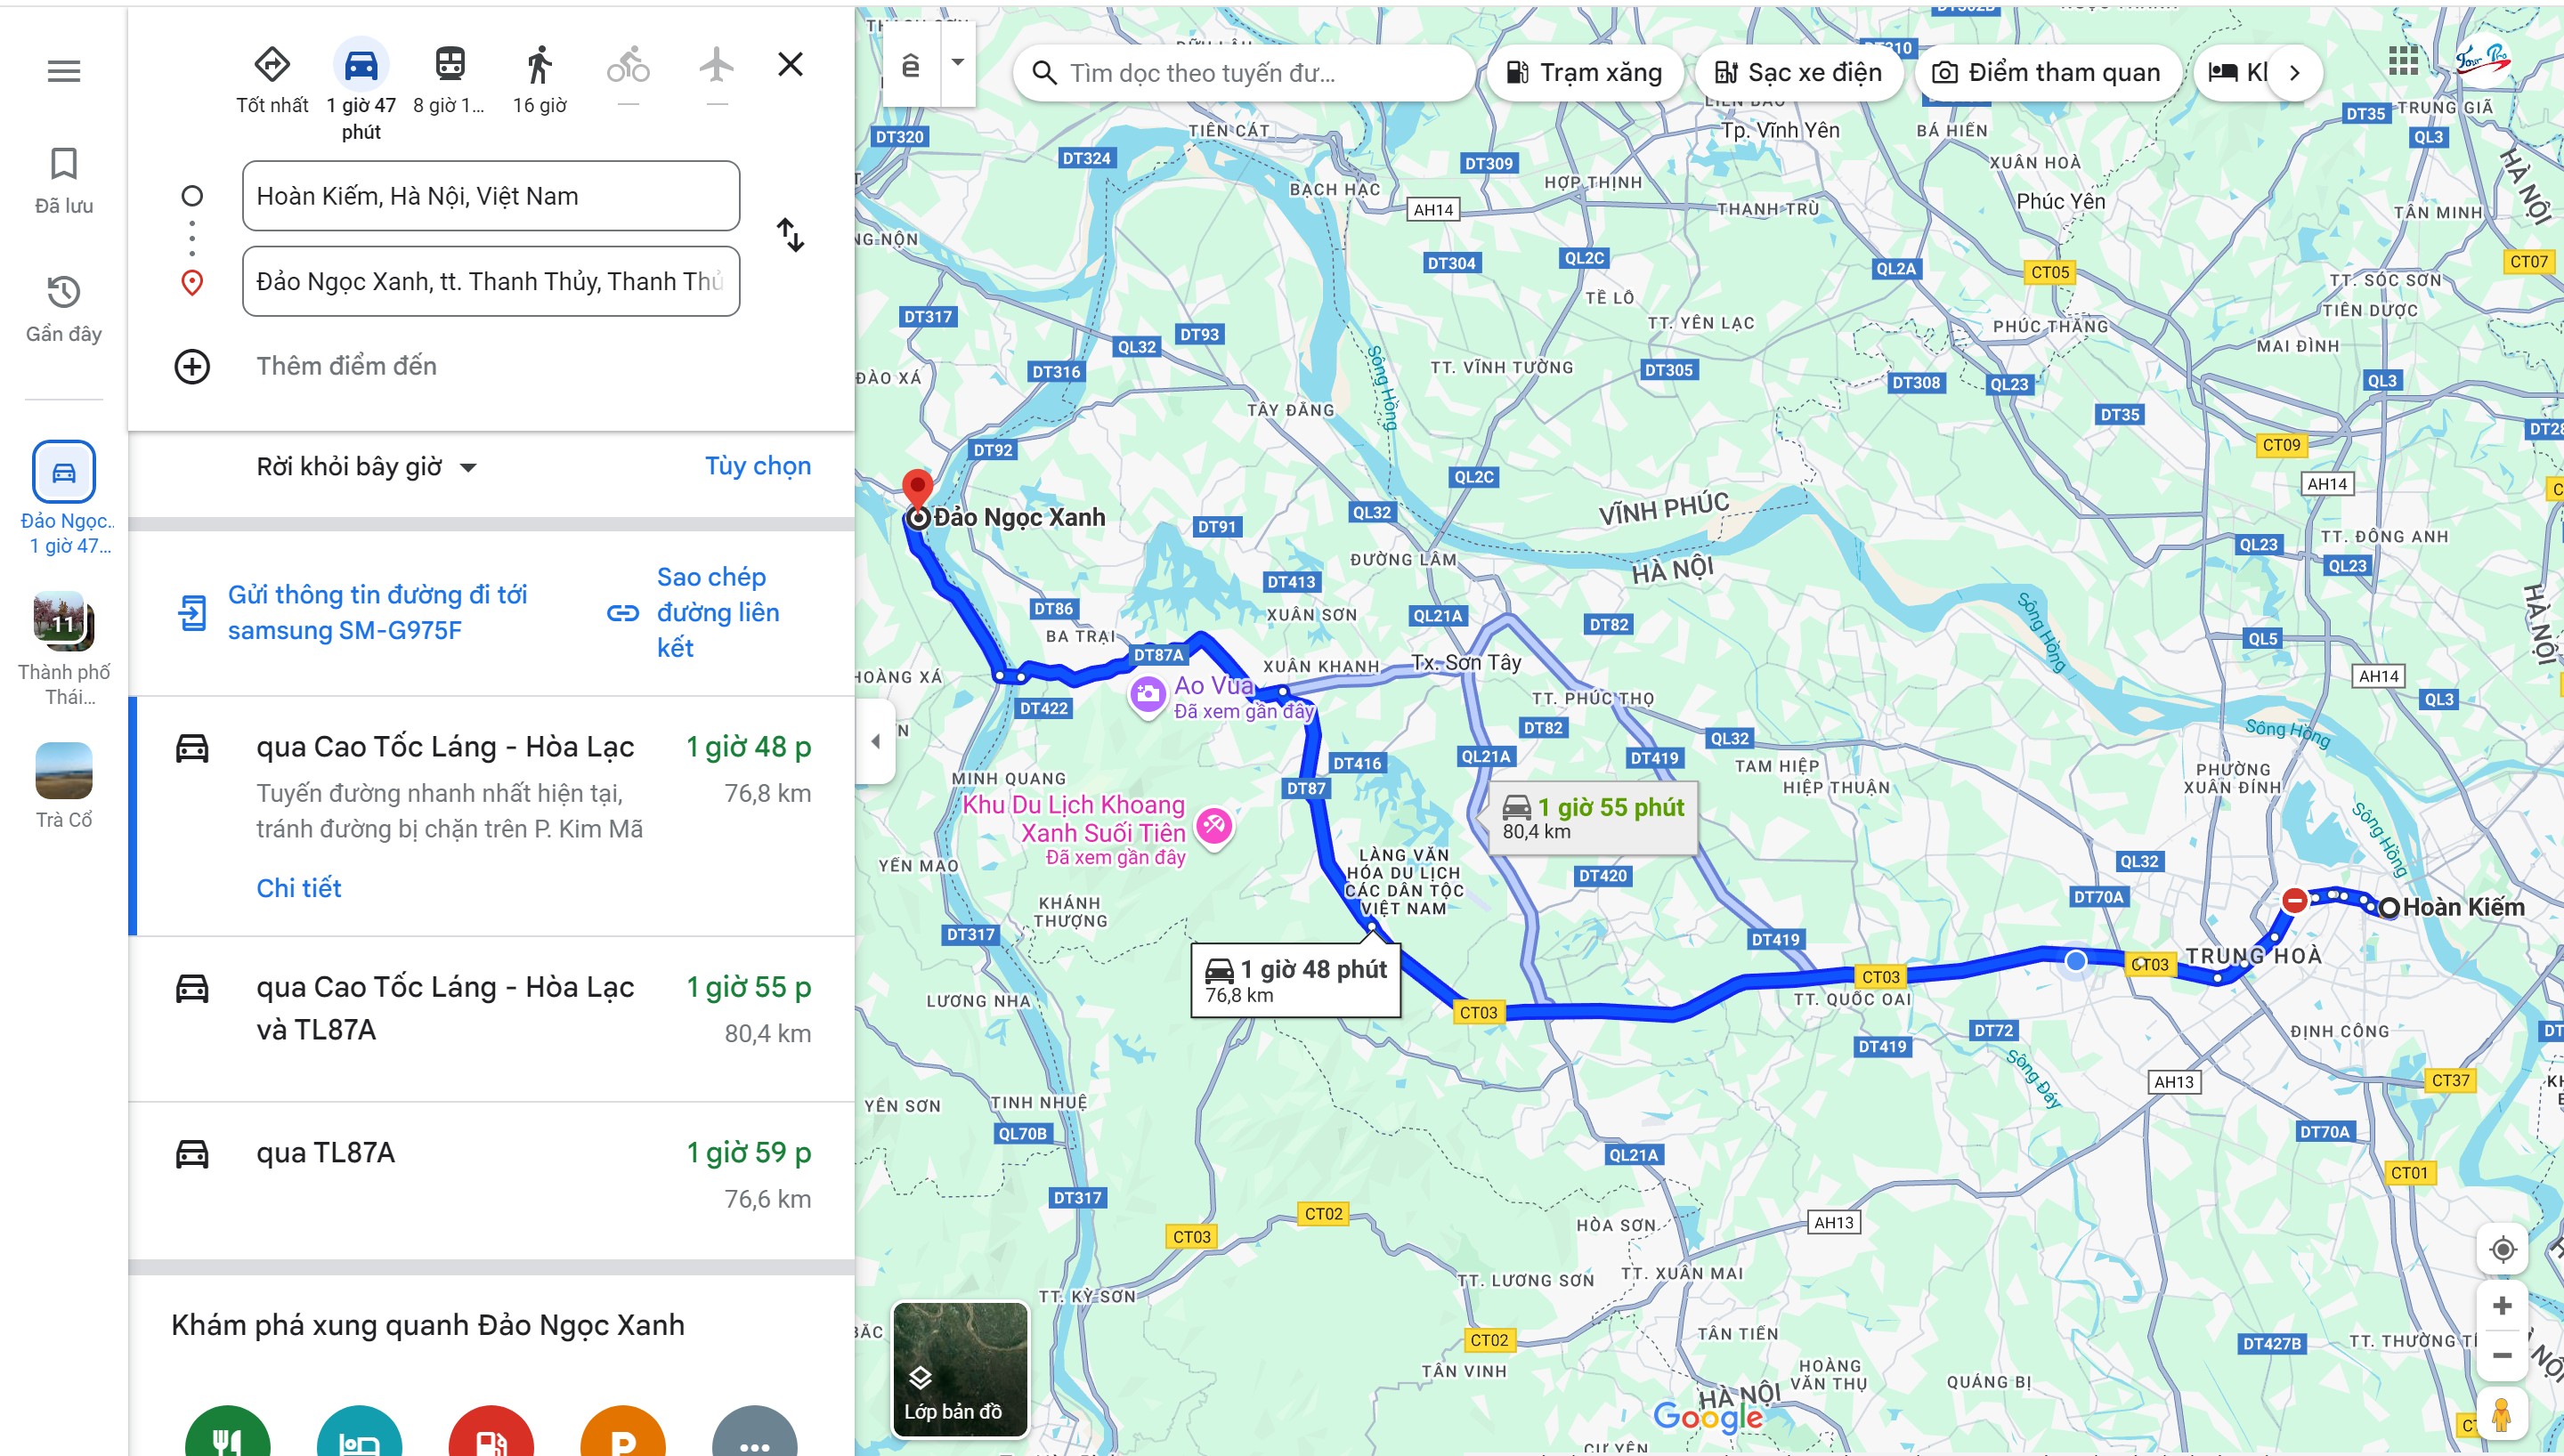
Task: Swap origin and destination arrows
Action: coord(790,236)
